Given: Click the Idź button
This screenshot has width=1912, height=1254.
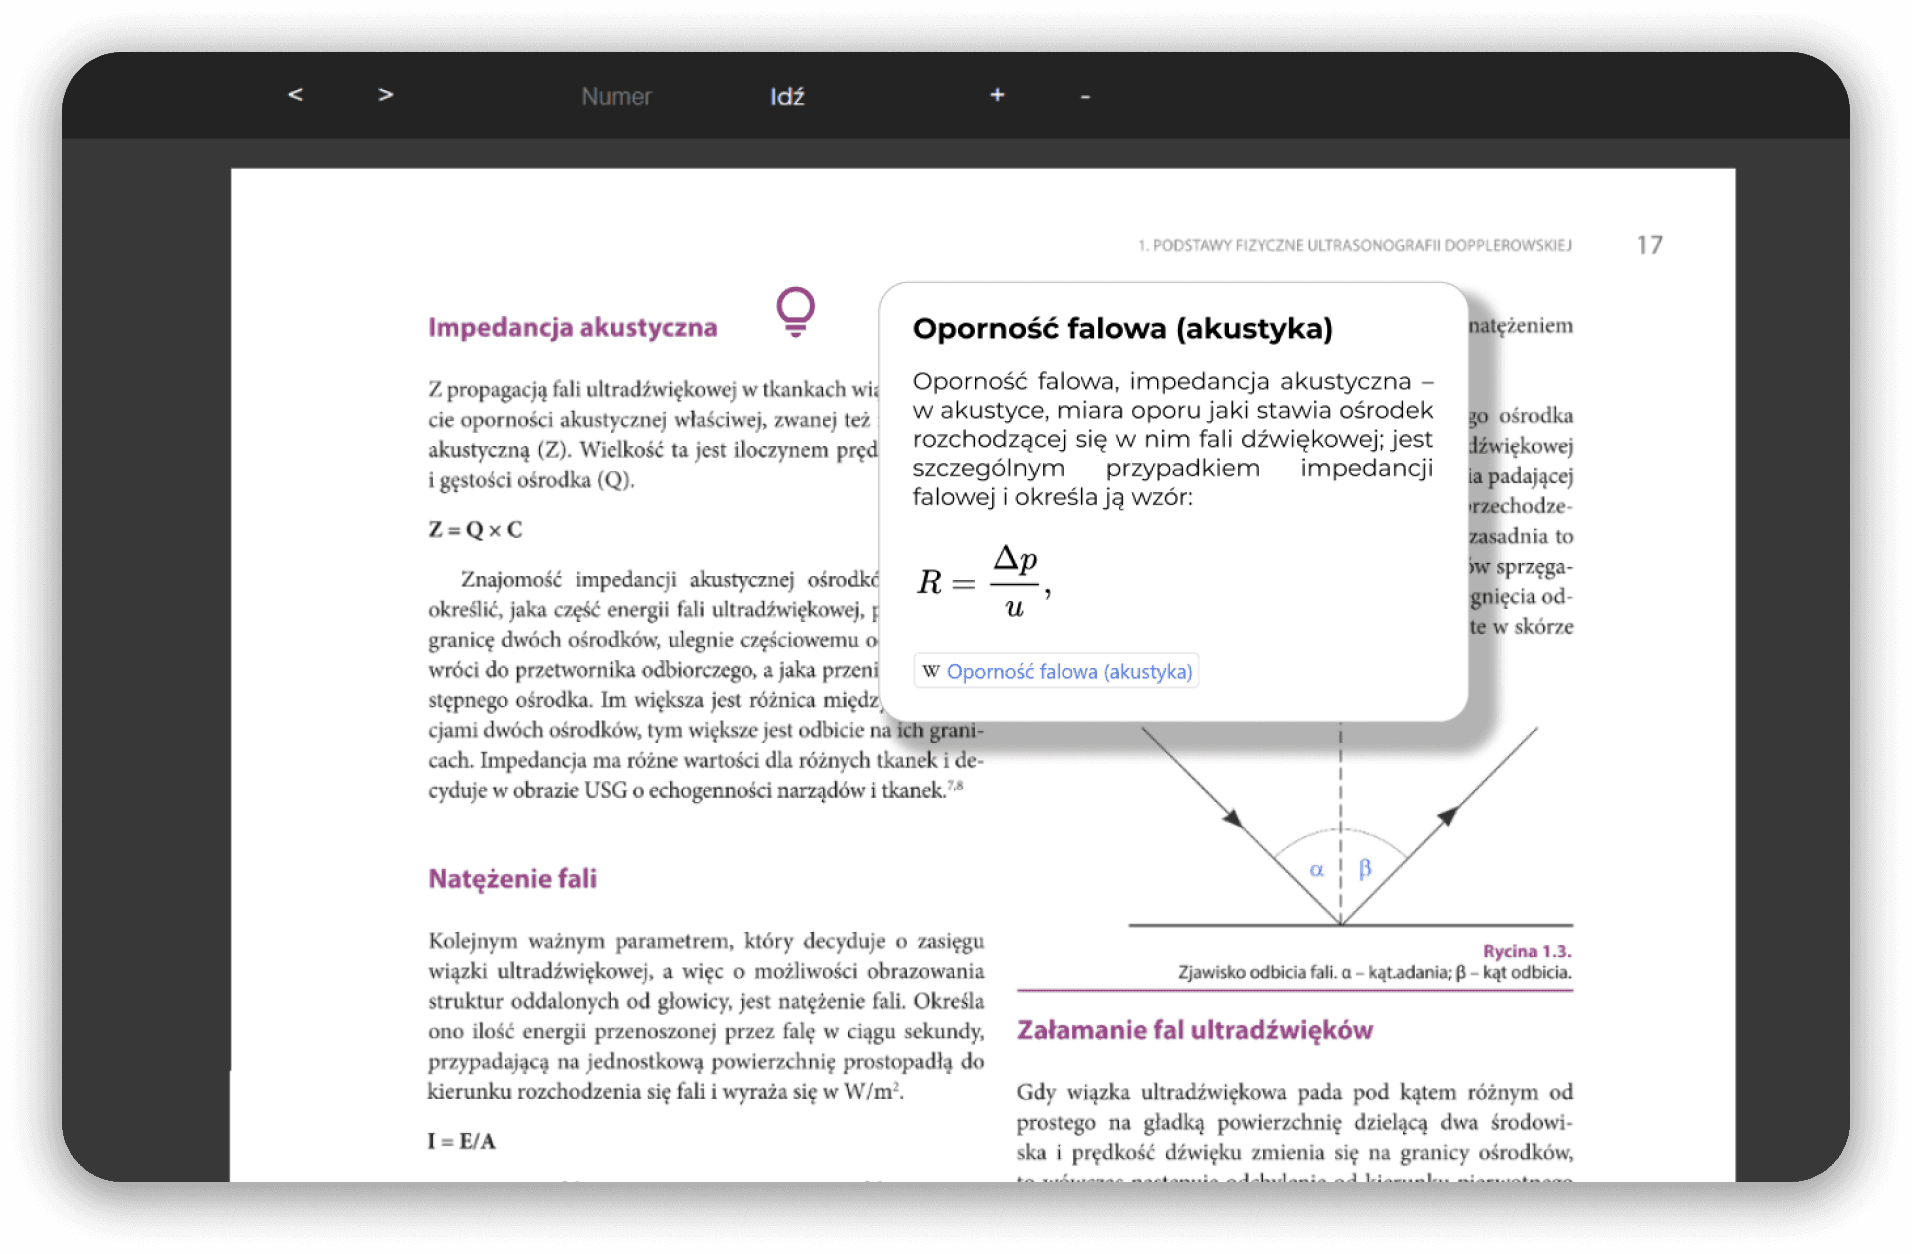Looking at the screenshot, I should point(787,97).
